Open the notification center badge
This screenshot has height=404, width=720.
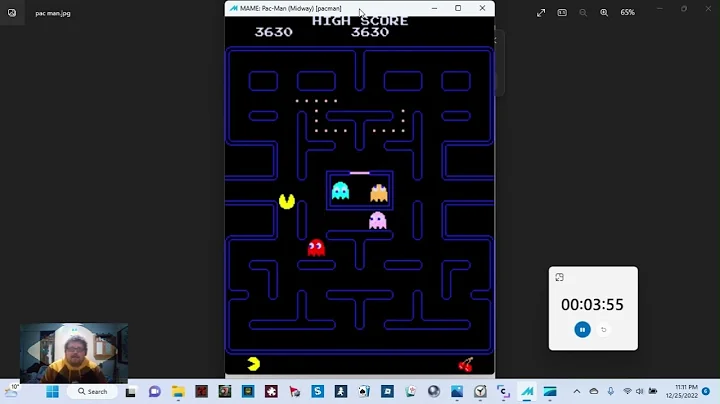tap(706, 392)
